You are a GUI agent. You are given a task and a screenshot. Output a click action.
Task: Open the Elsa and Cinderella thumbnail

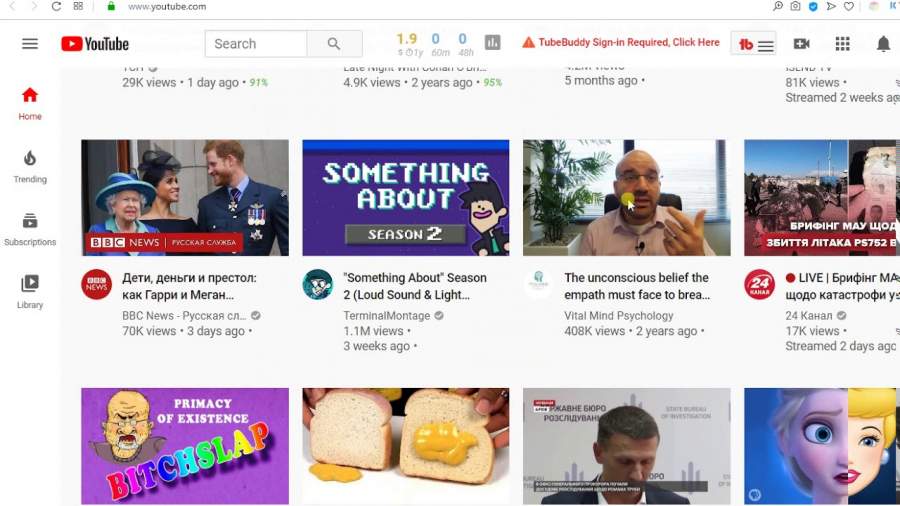[822, 446]
